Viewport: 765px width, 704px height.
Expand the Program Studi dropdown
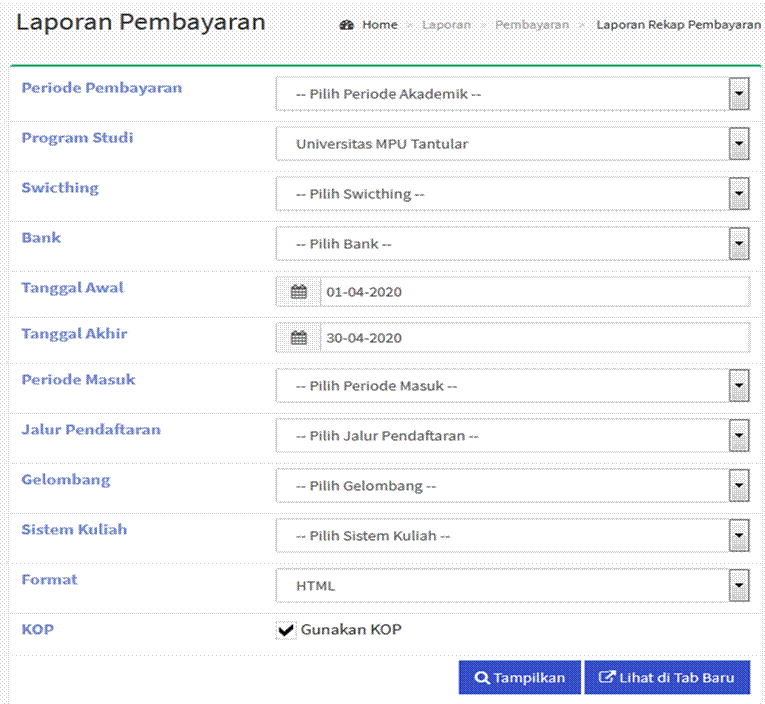coord(512,144)
